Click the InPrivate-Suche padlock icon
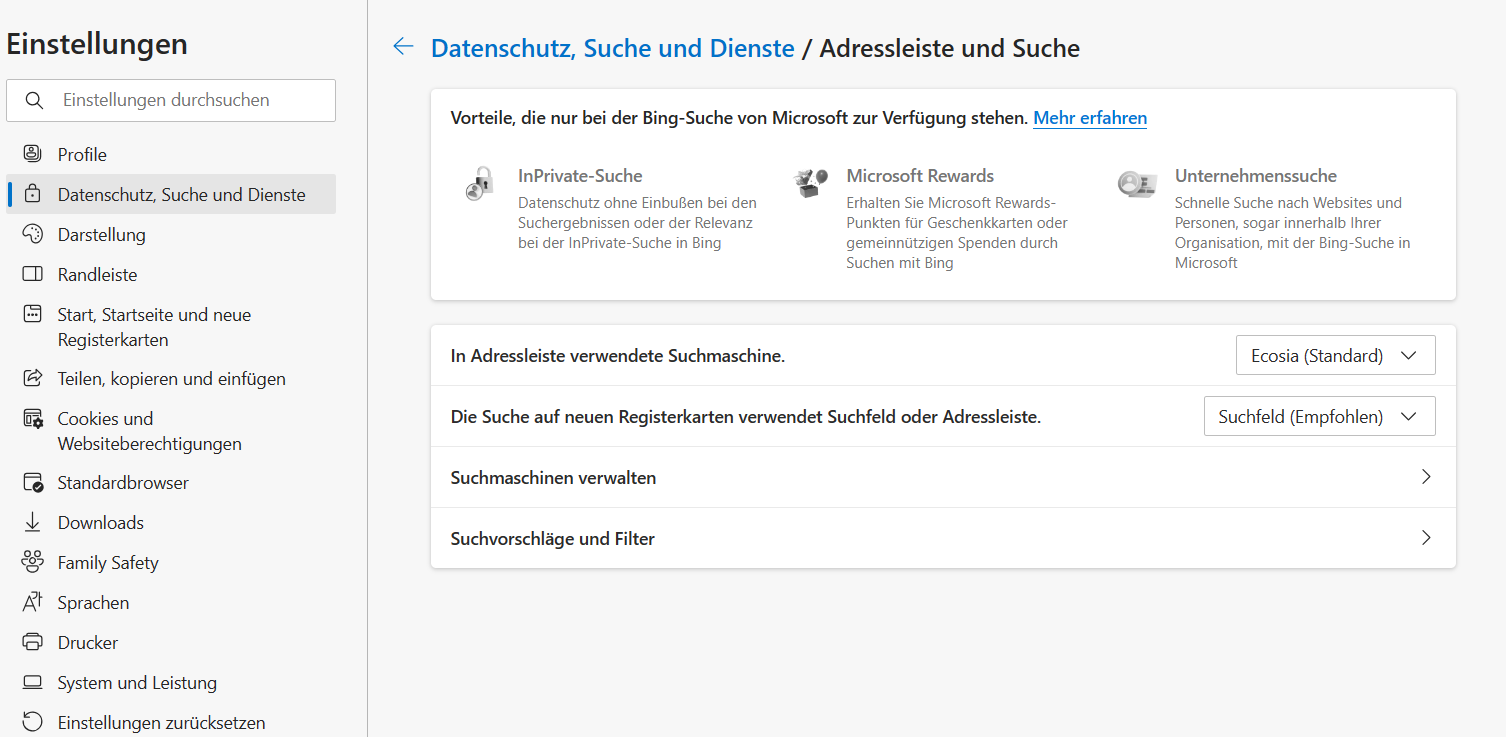 tap(480, 184)
